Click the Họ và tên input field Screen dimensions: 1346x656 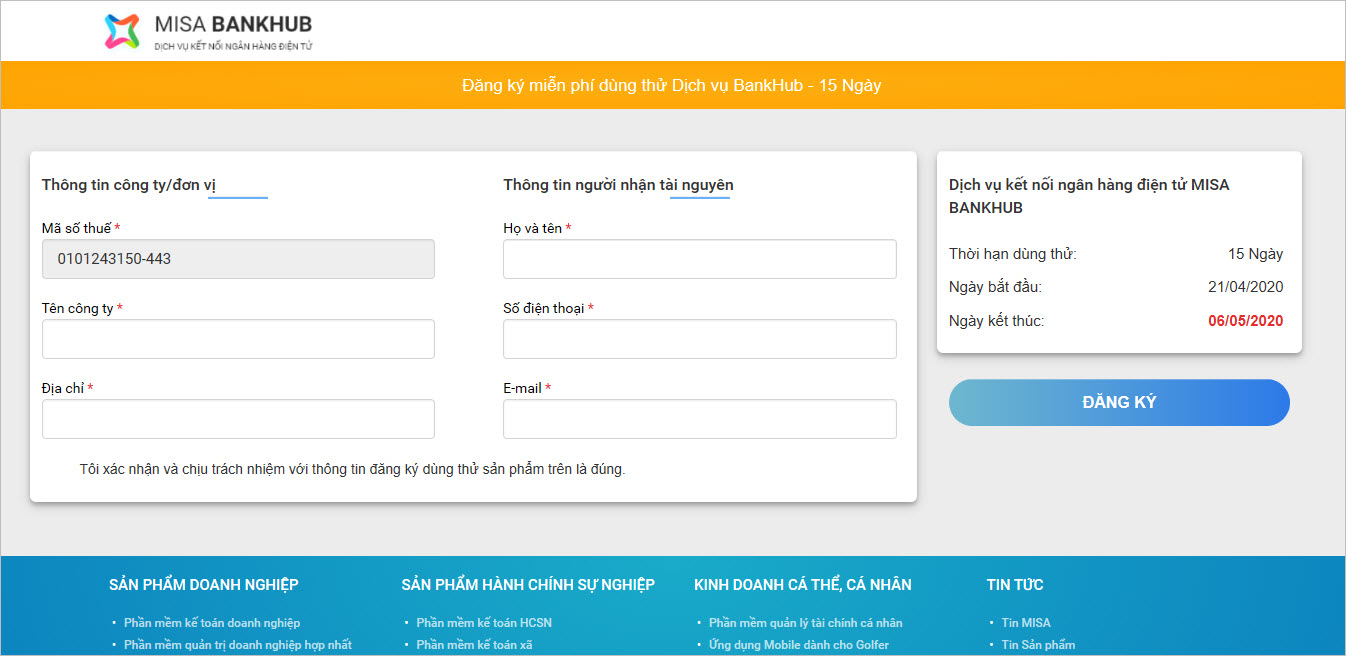point(699,259)
